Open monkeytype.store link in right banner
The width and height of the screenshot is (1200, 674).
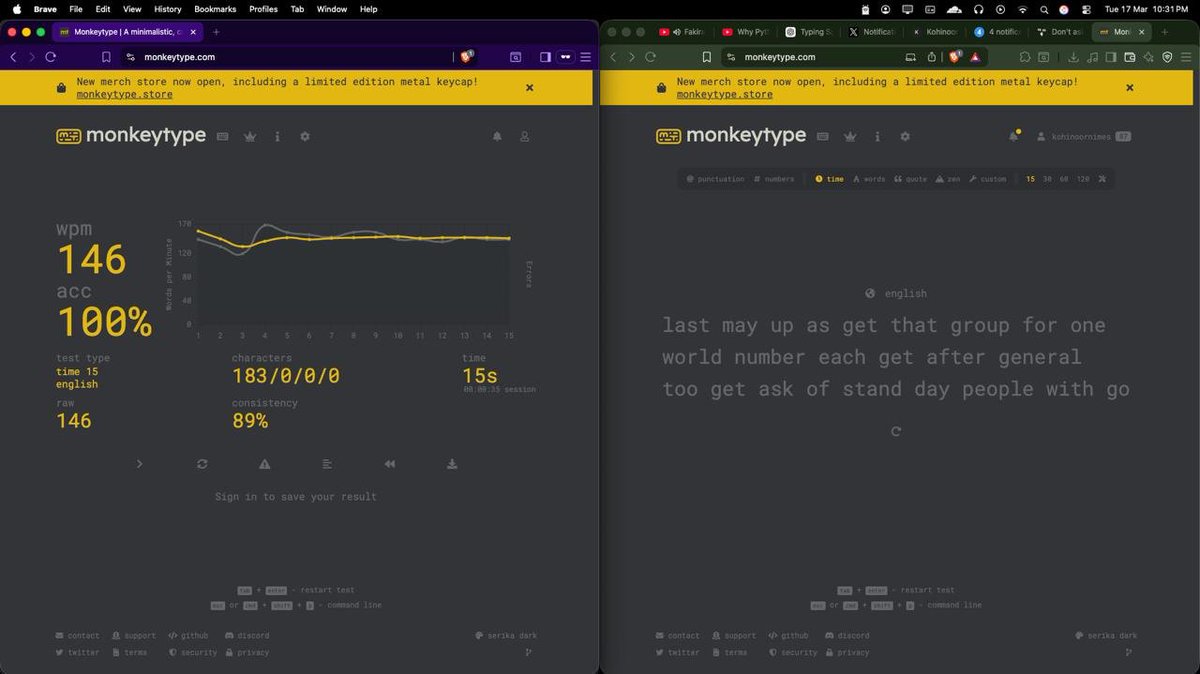[x=724, y=94]
